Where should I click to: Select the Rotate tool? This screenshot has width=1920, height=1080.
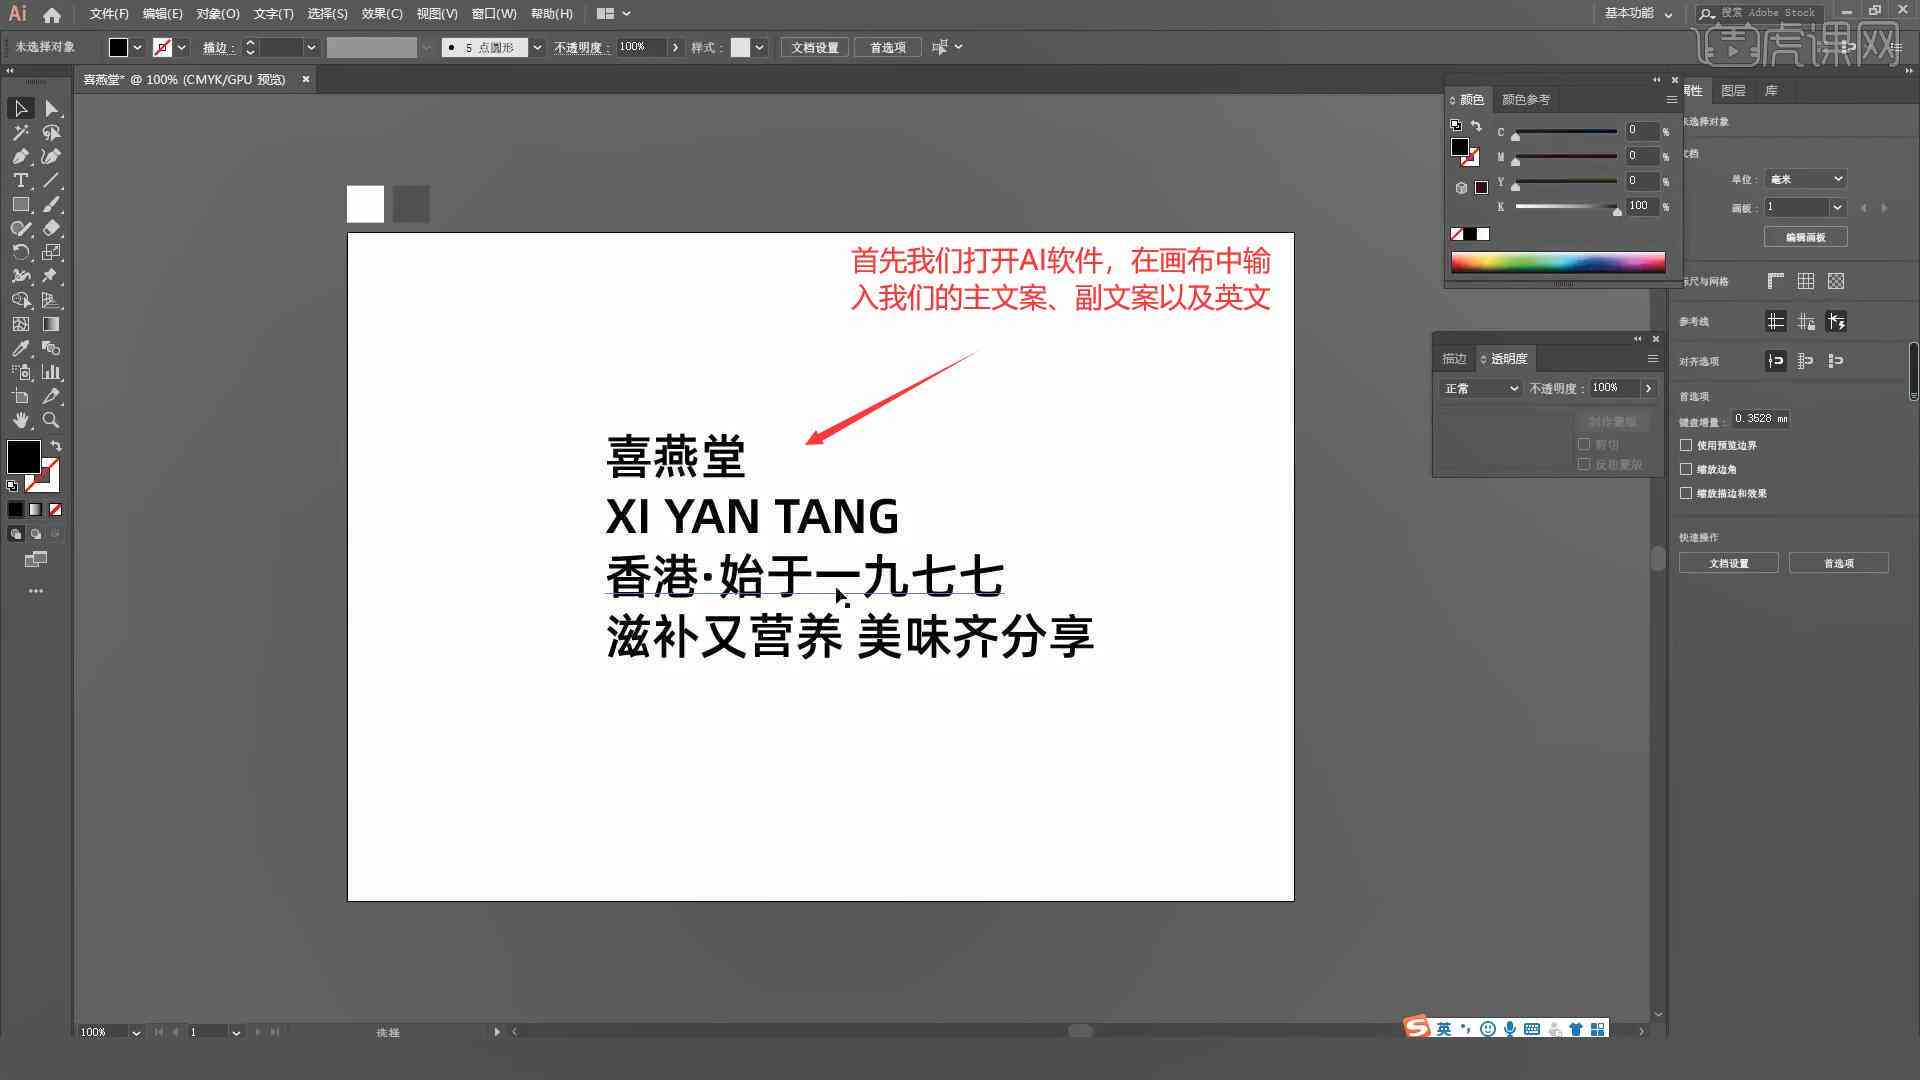18,253
